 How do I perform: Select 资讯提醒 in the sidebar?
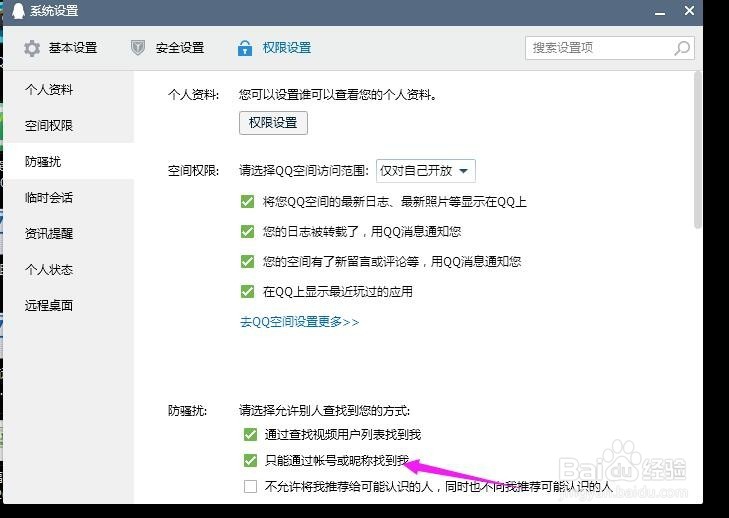pyautogui.click(x=69, y=233)
